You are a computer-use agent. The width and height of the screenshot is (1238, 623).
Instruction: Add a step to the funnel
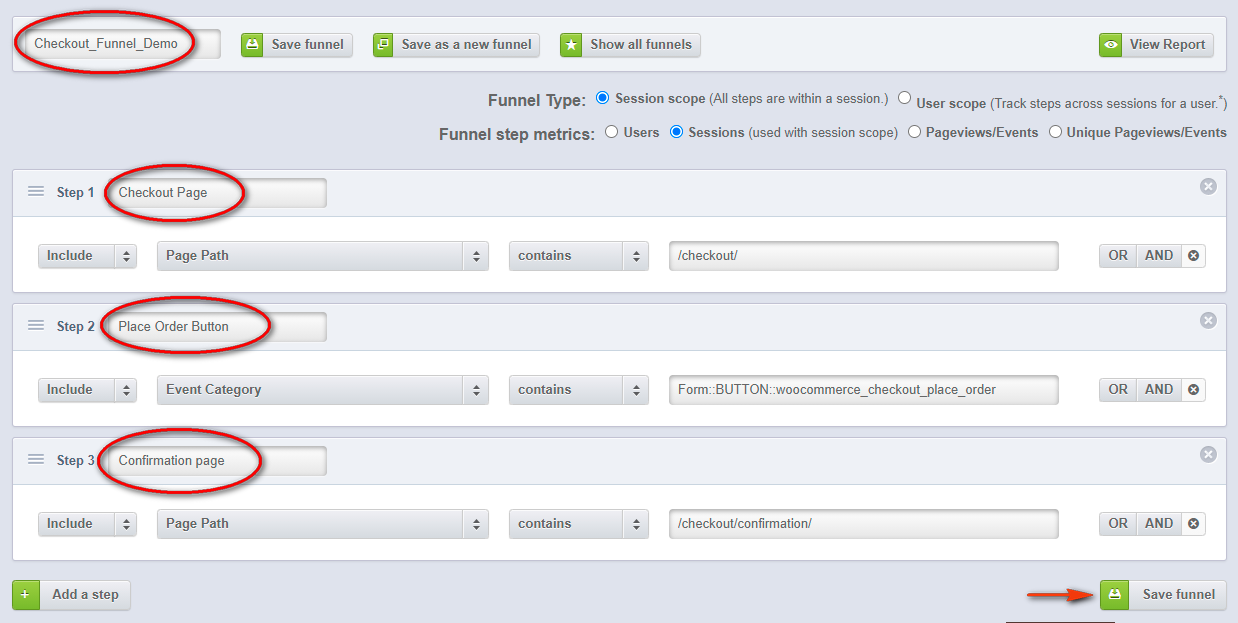coord(71,594)
